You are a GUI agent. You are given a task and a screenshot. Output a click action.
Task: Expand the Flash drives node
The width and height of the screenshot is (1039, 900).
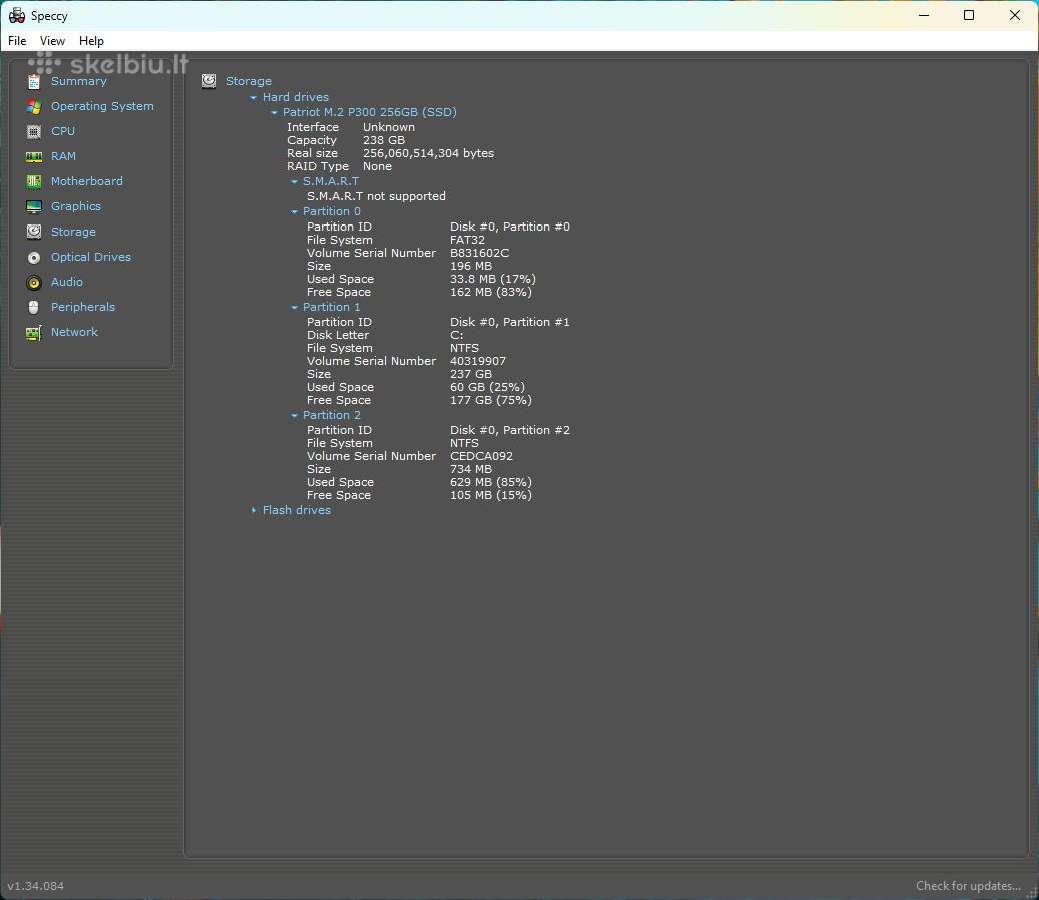tap(253, 510)
